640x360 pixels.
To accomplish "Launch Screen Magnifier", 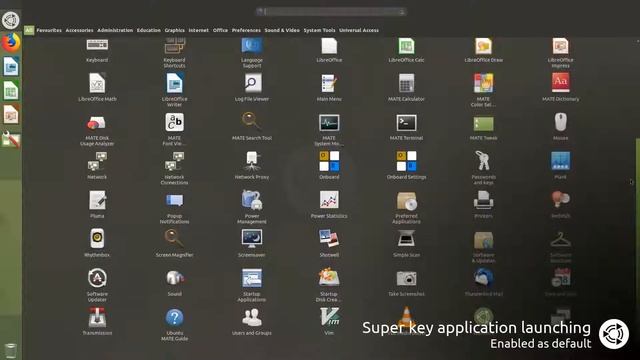I will point(174,243).
